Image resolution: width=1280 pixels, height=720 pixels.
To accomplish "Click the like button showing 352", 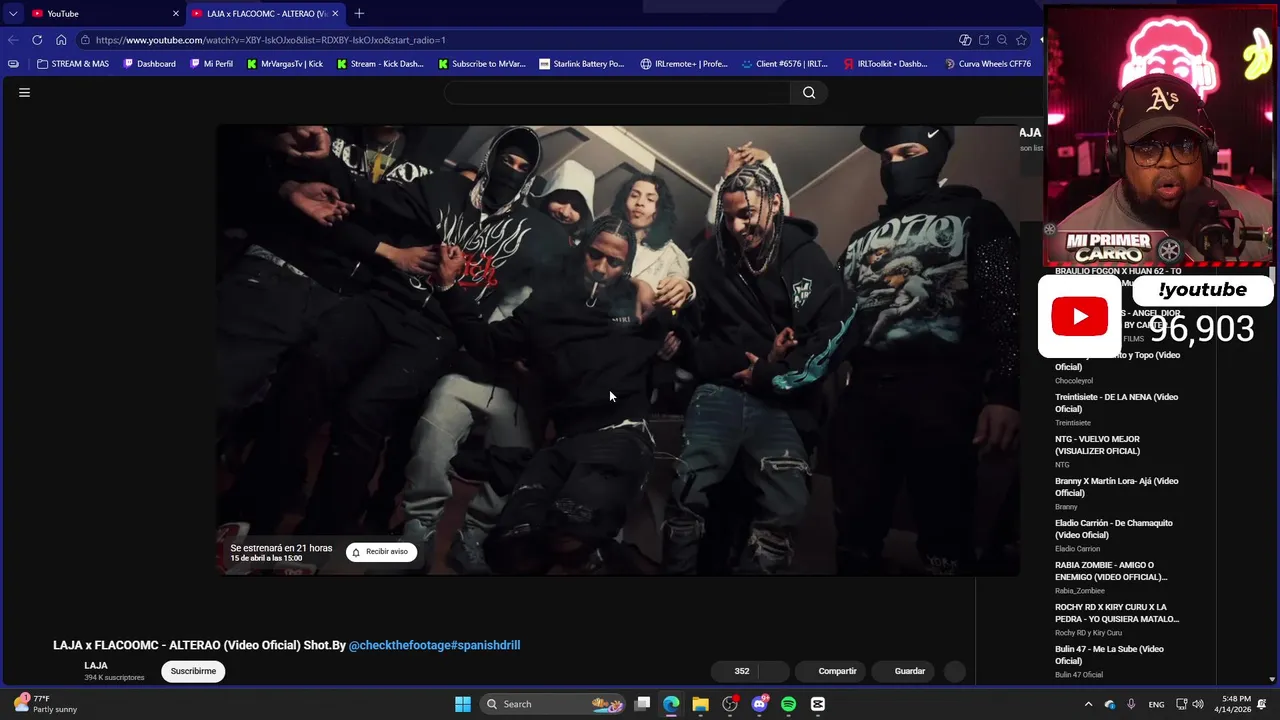I will (x=735, y=671).
